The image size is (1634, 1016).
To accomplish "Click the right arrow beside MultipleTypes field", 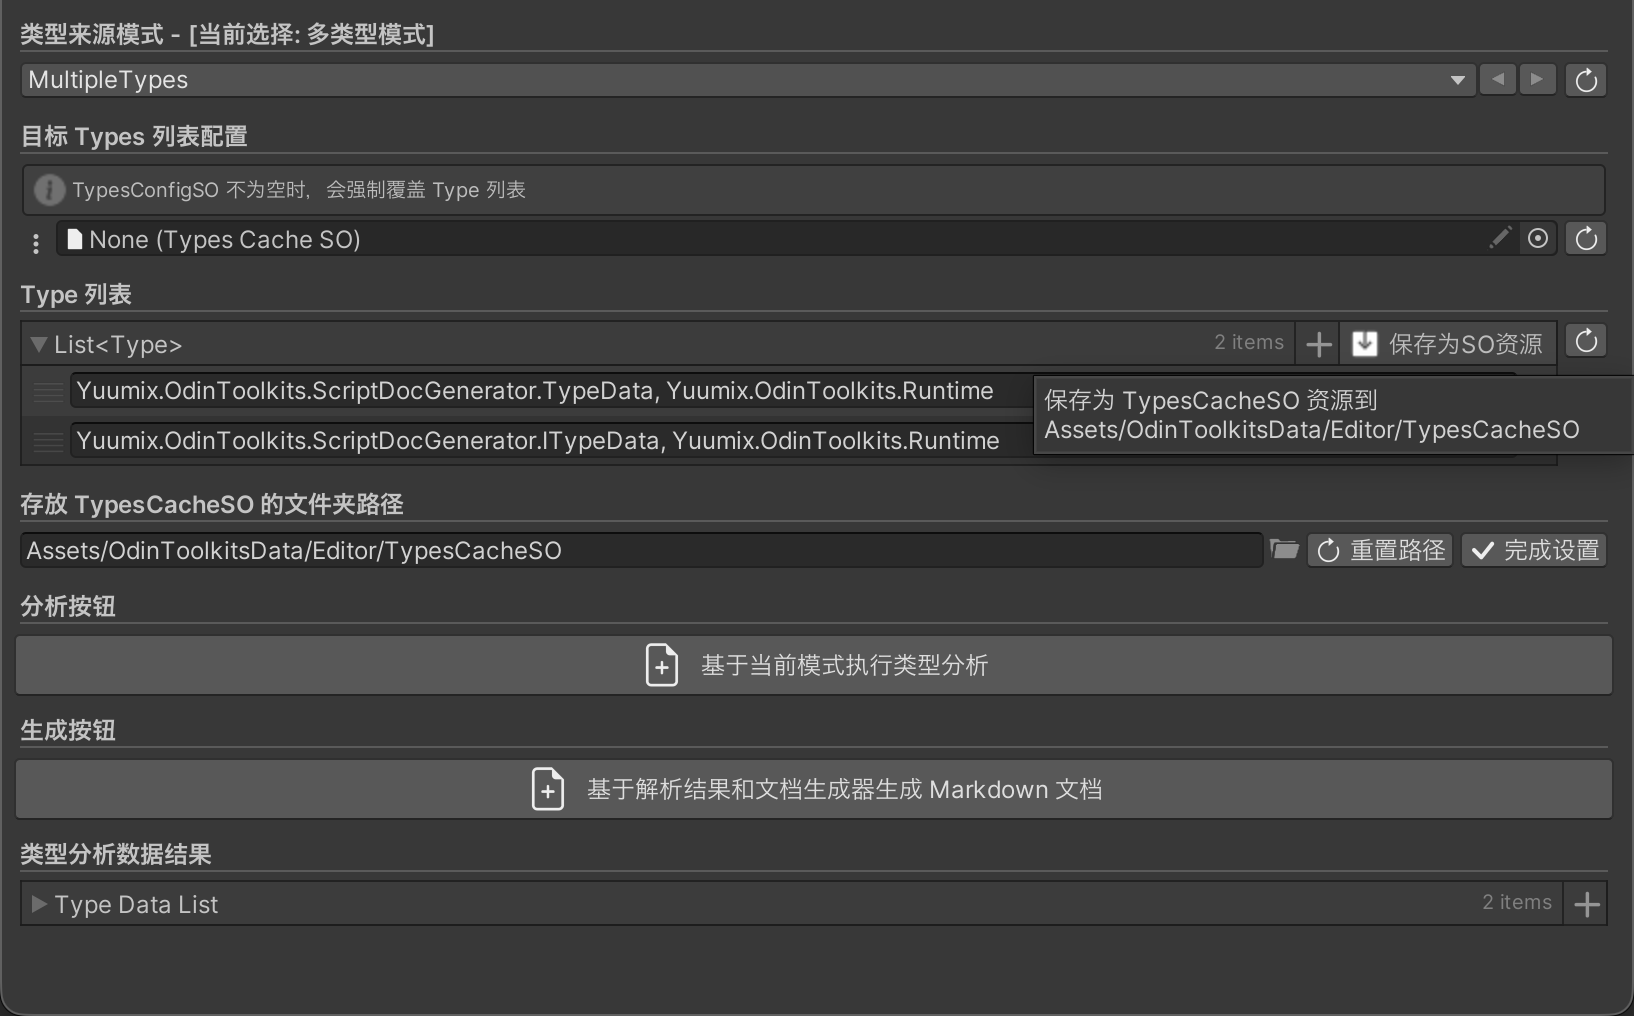I will [x=1538, y=79].
